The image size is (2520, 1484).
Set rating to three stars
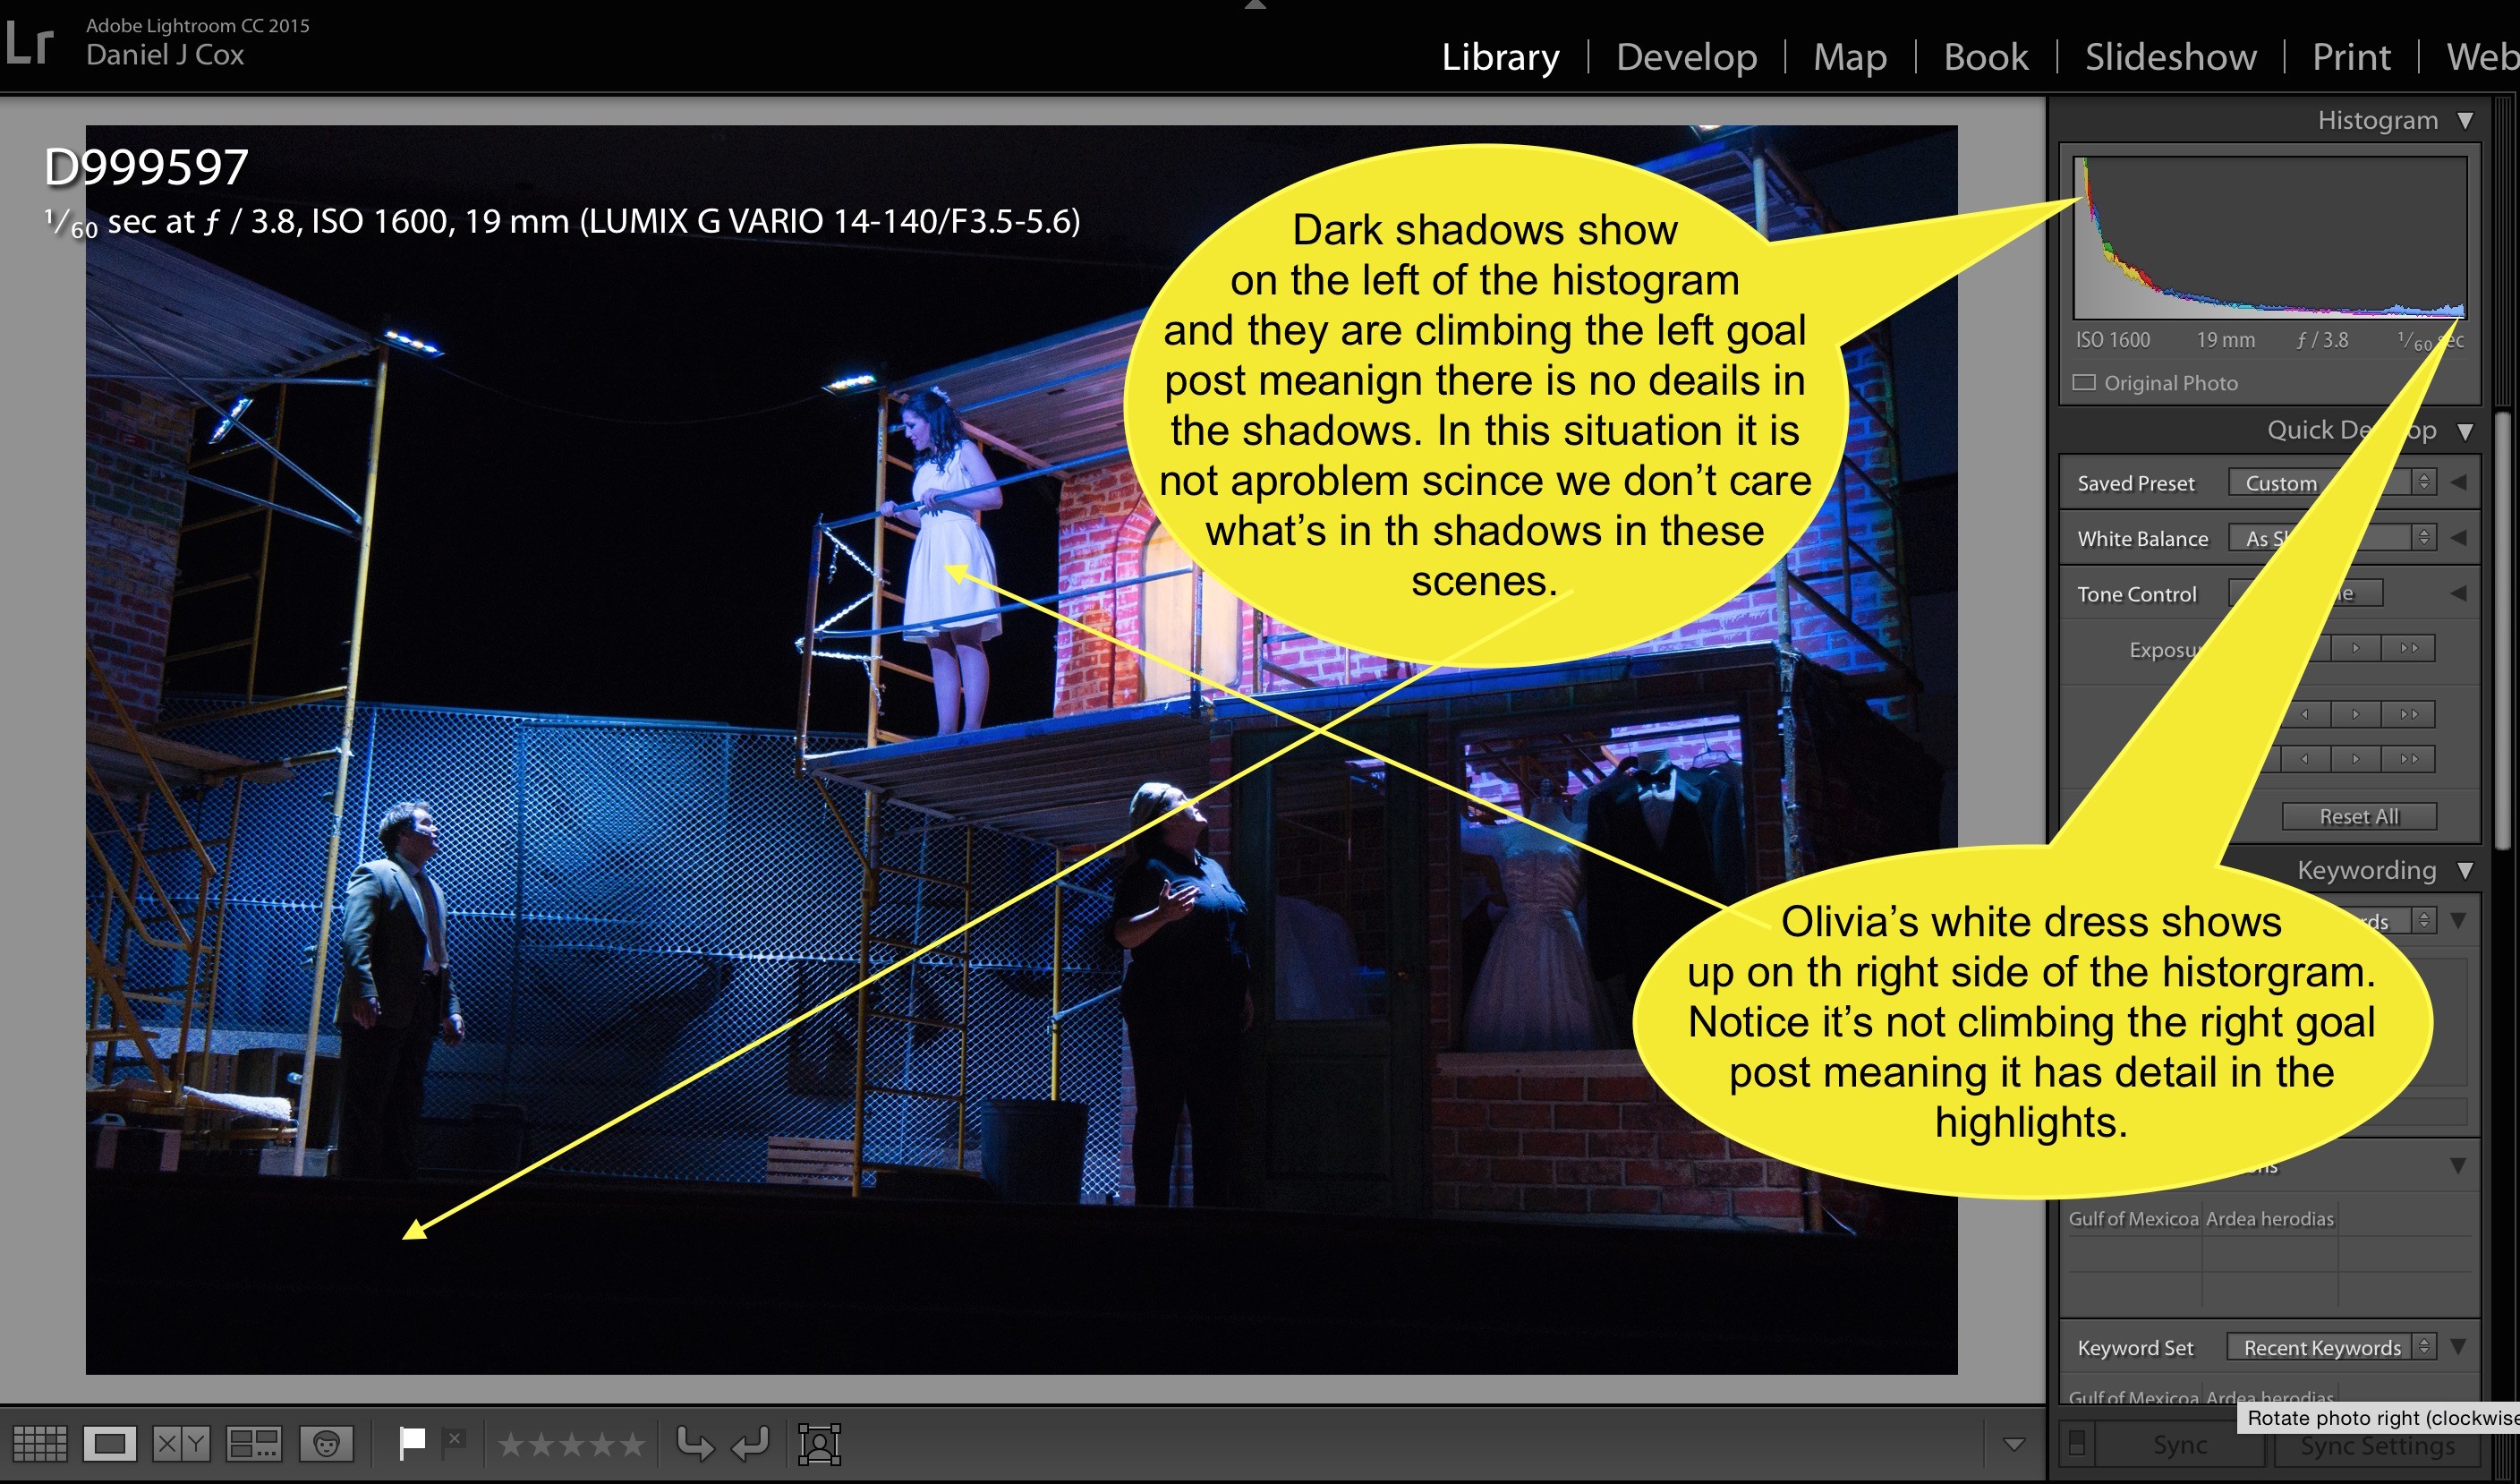pos(571,1444)
